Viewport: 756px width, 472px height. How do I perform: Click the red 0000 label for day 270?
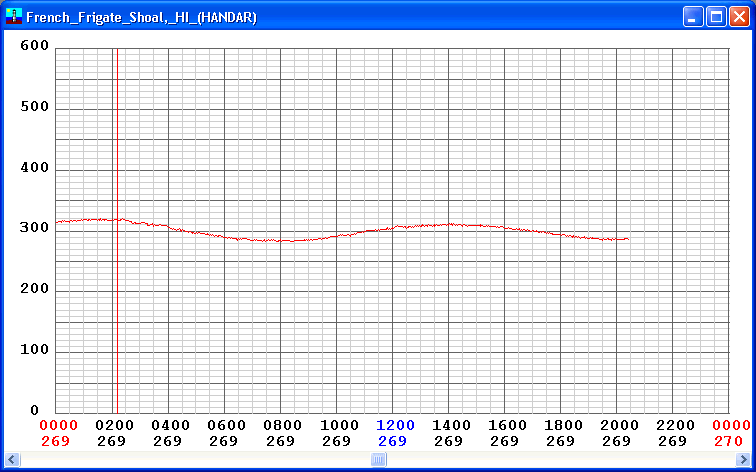(730, 425)
